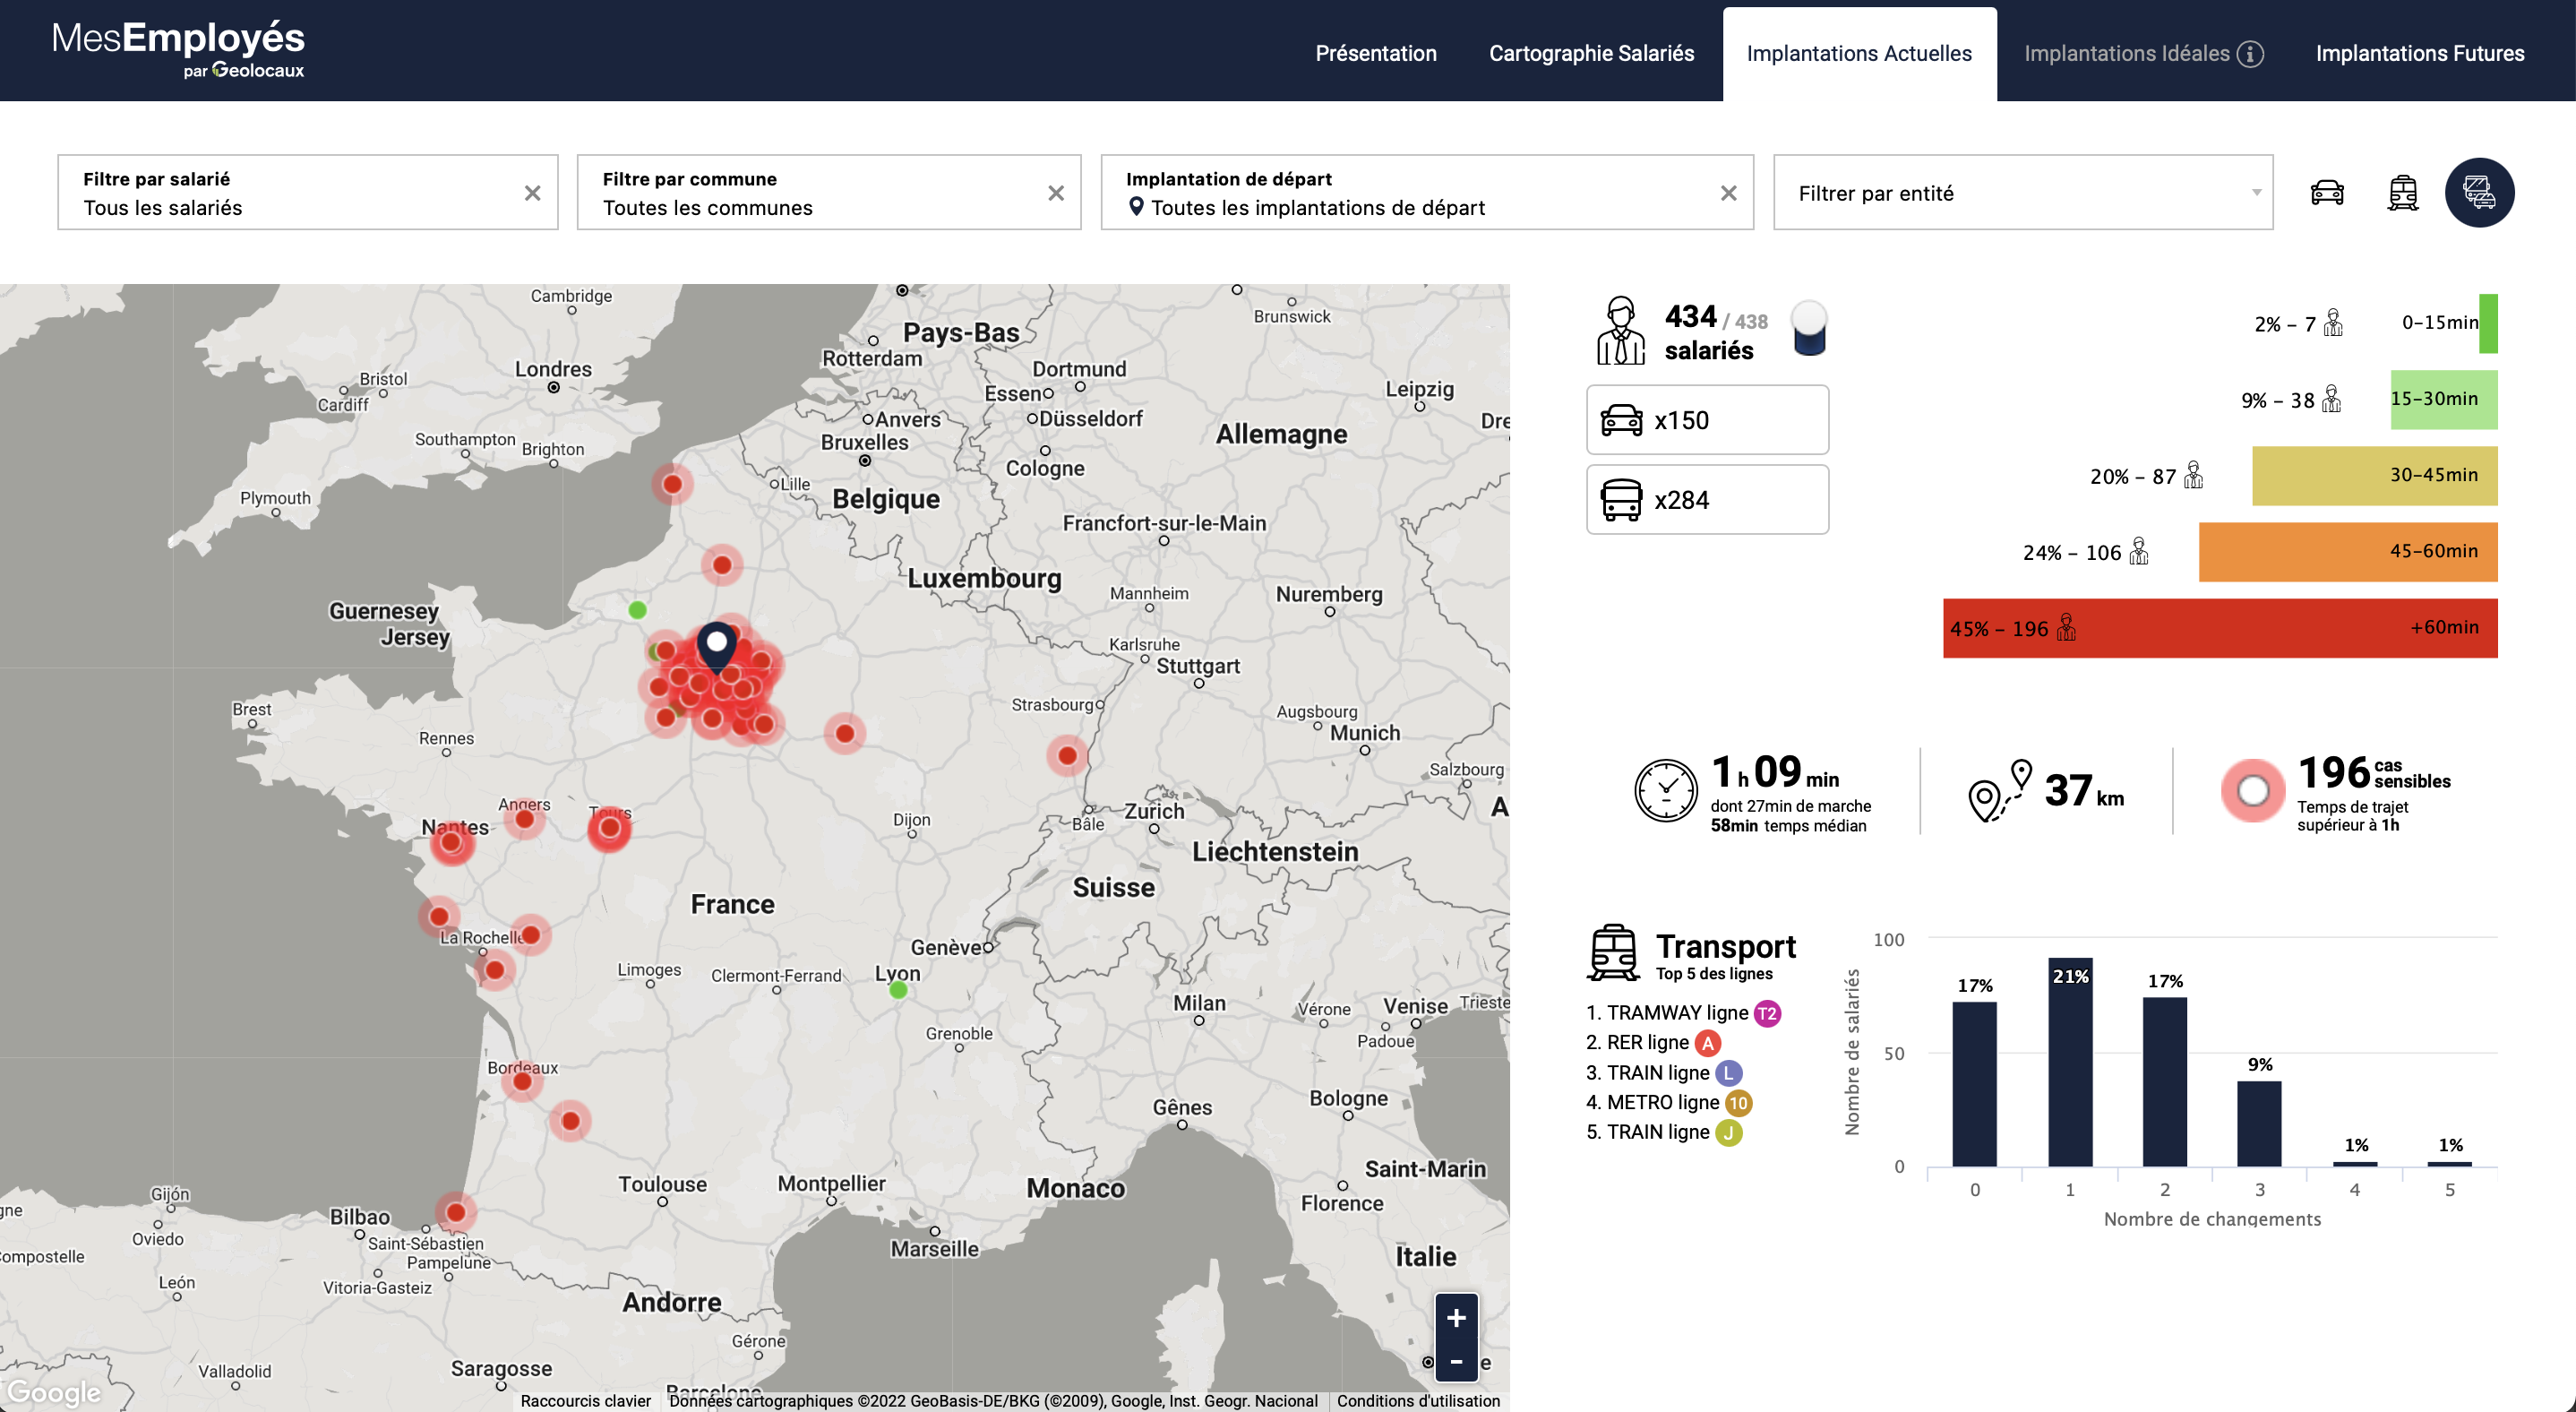The width and height of the screenshot is (2576, 1412).
Task: Click the red +60min bar
Action: click(2220, 628)
